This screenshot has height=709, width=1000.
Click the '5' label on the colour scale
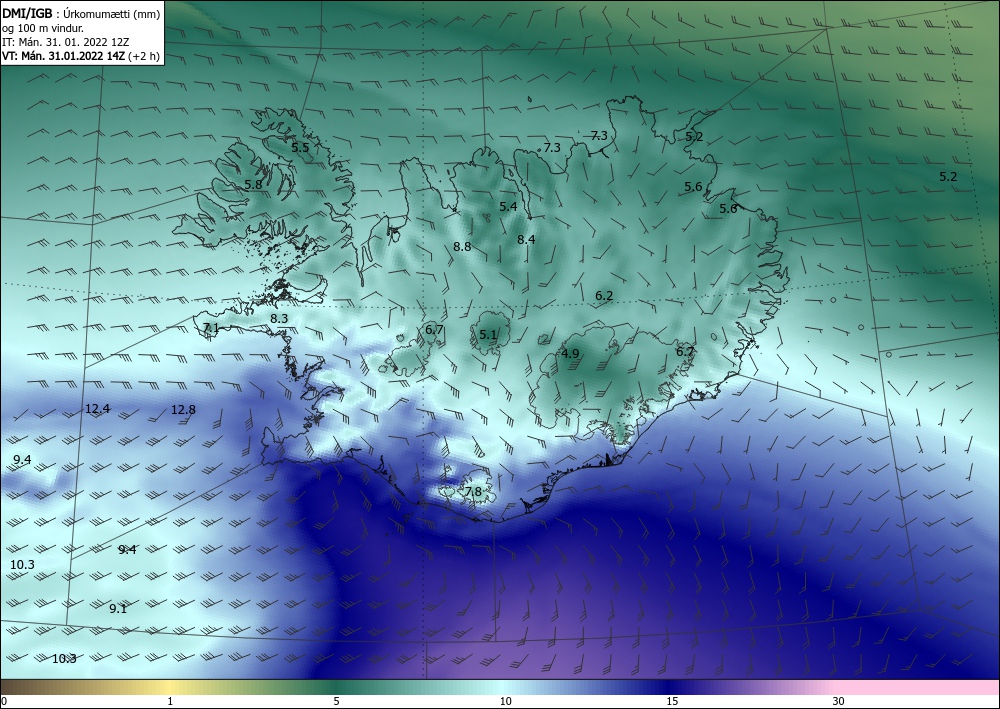click(336, 701)
